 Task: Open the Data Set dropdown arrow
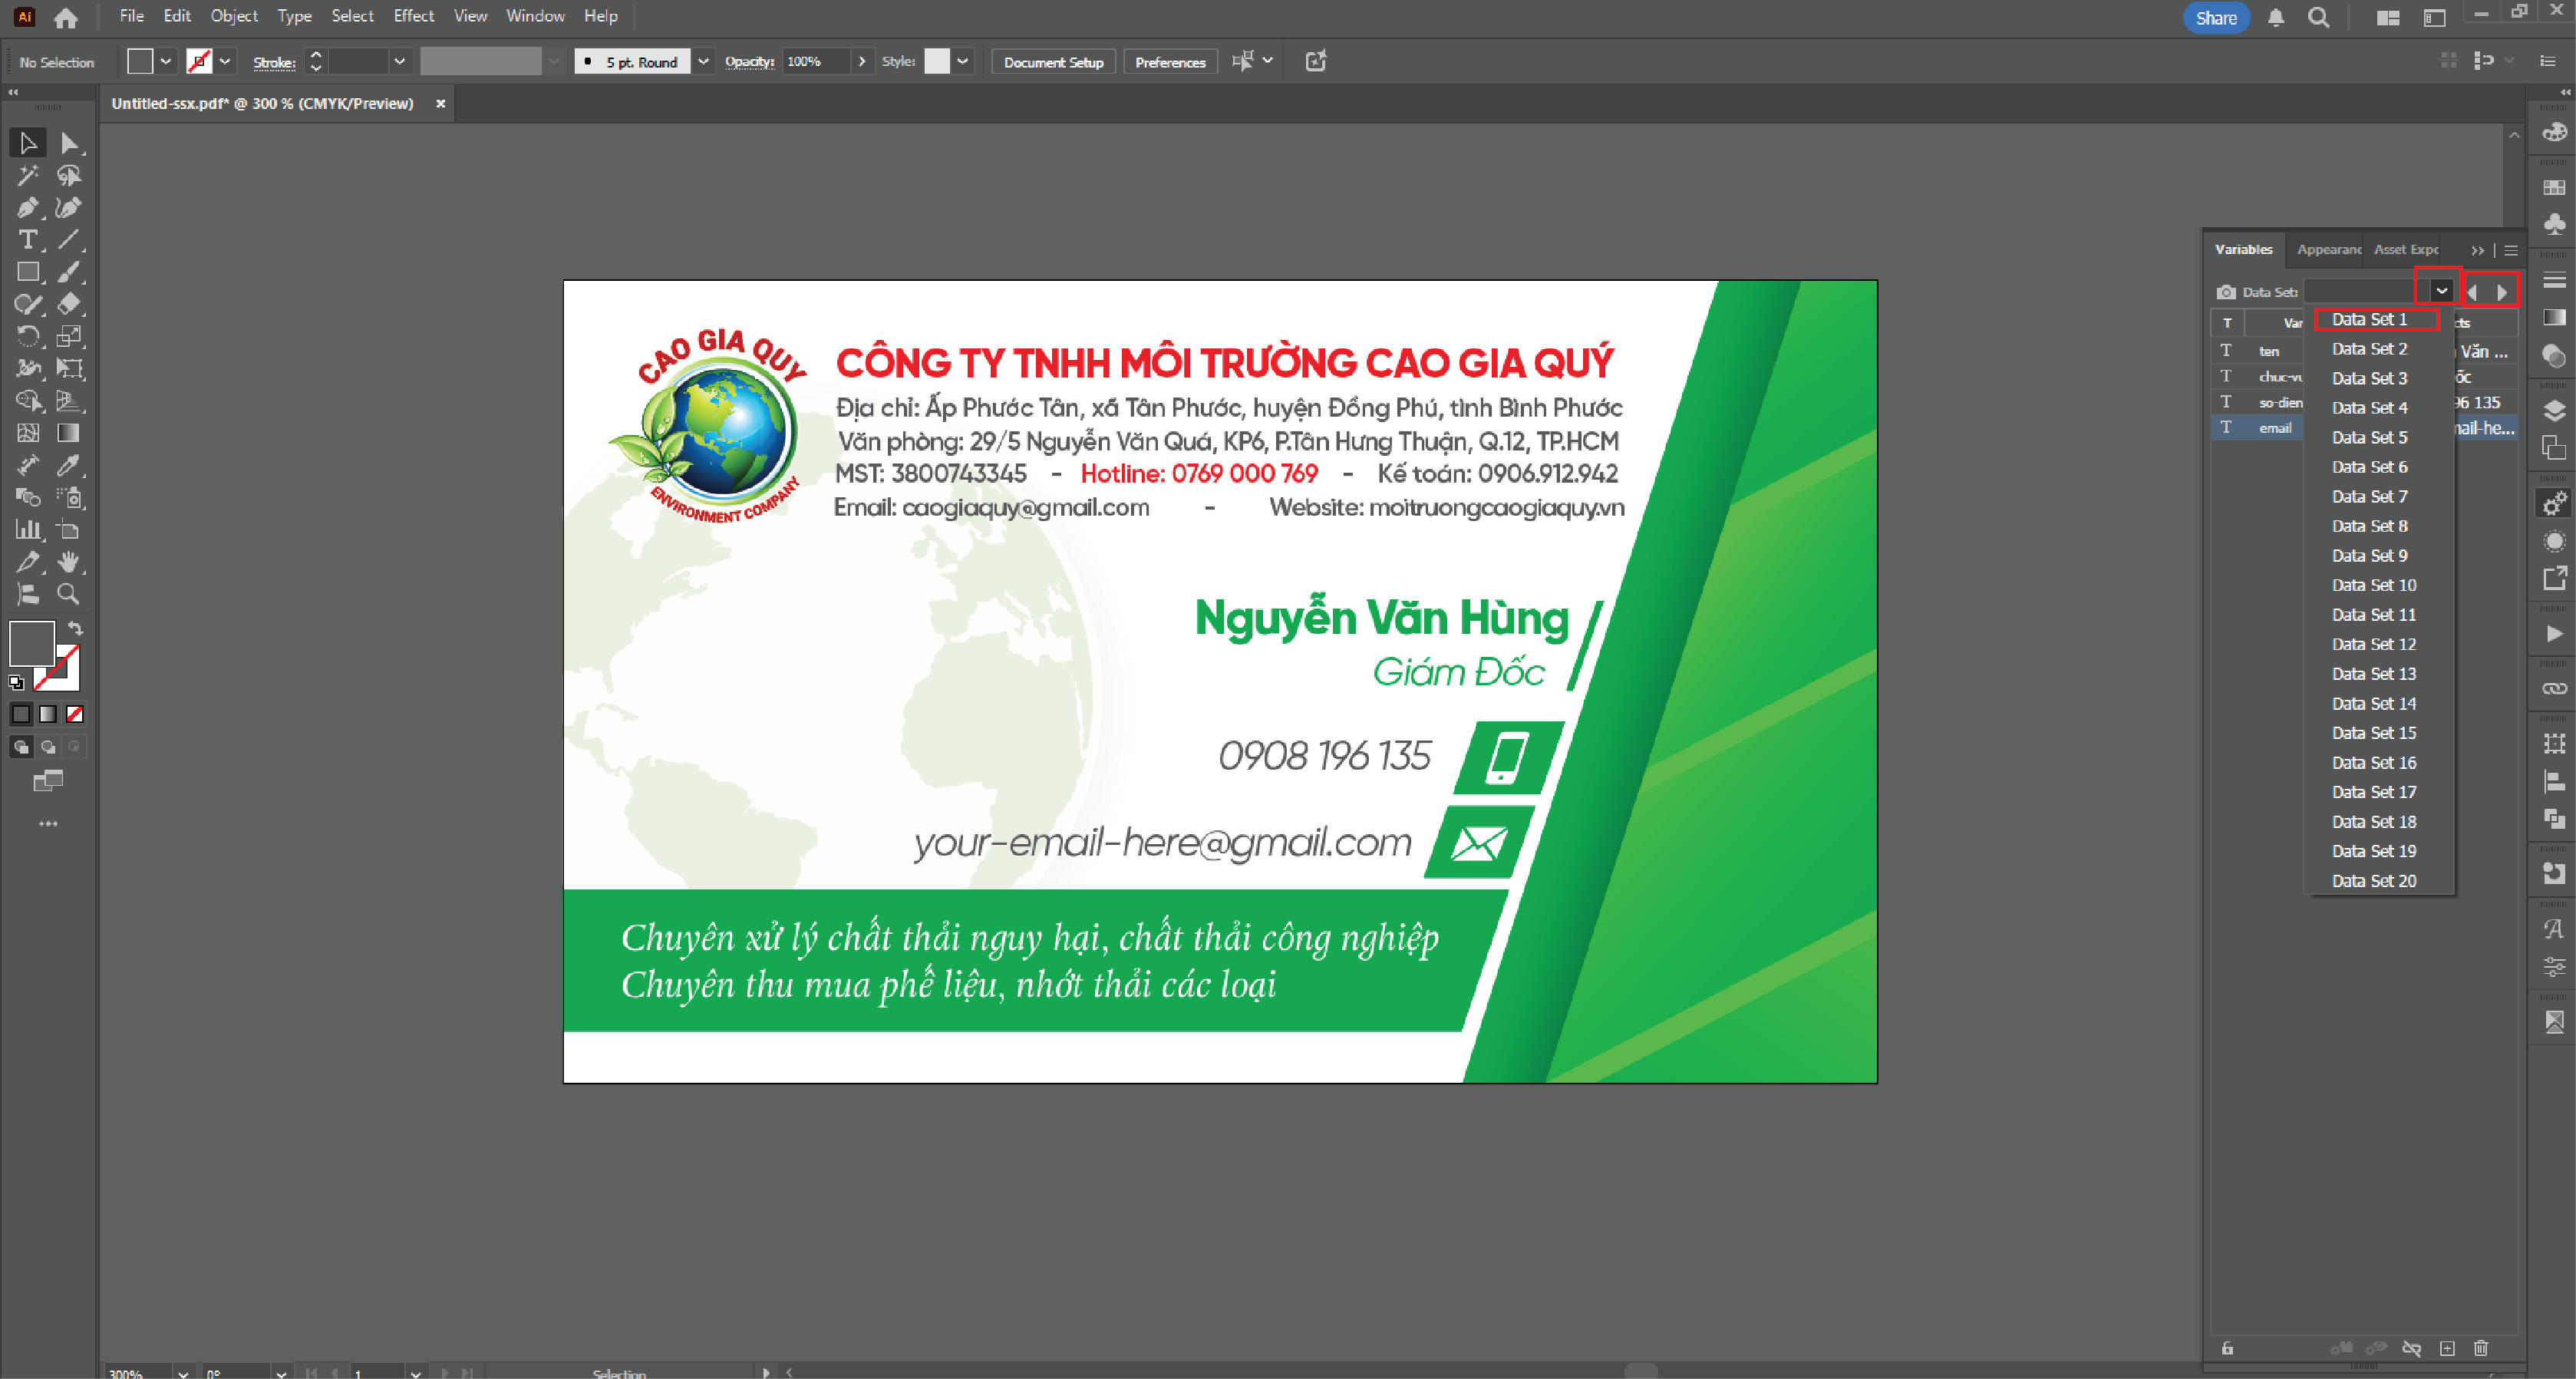[x=2441, y=291]
